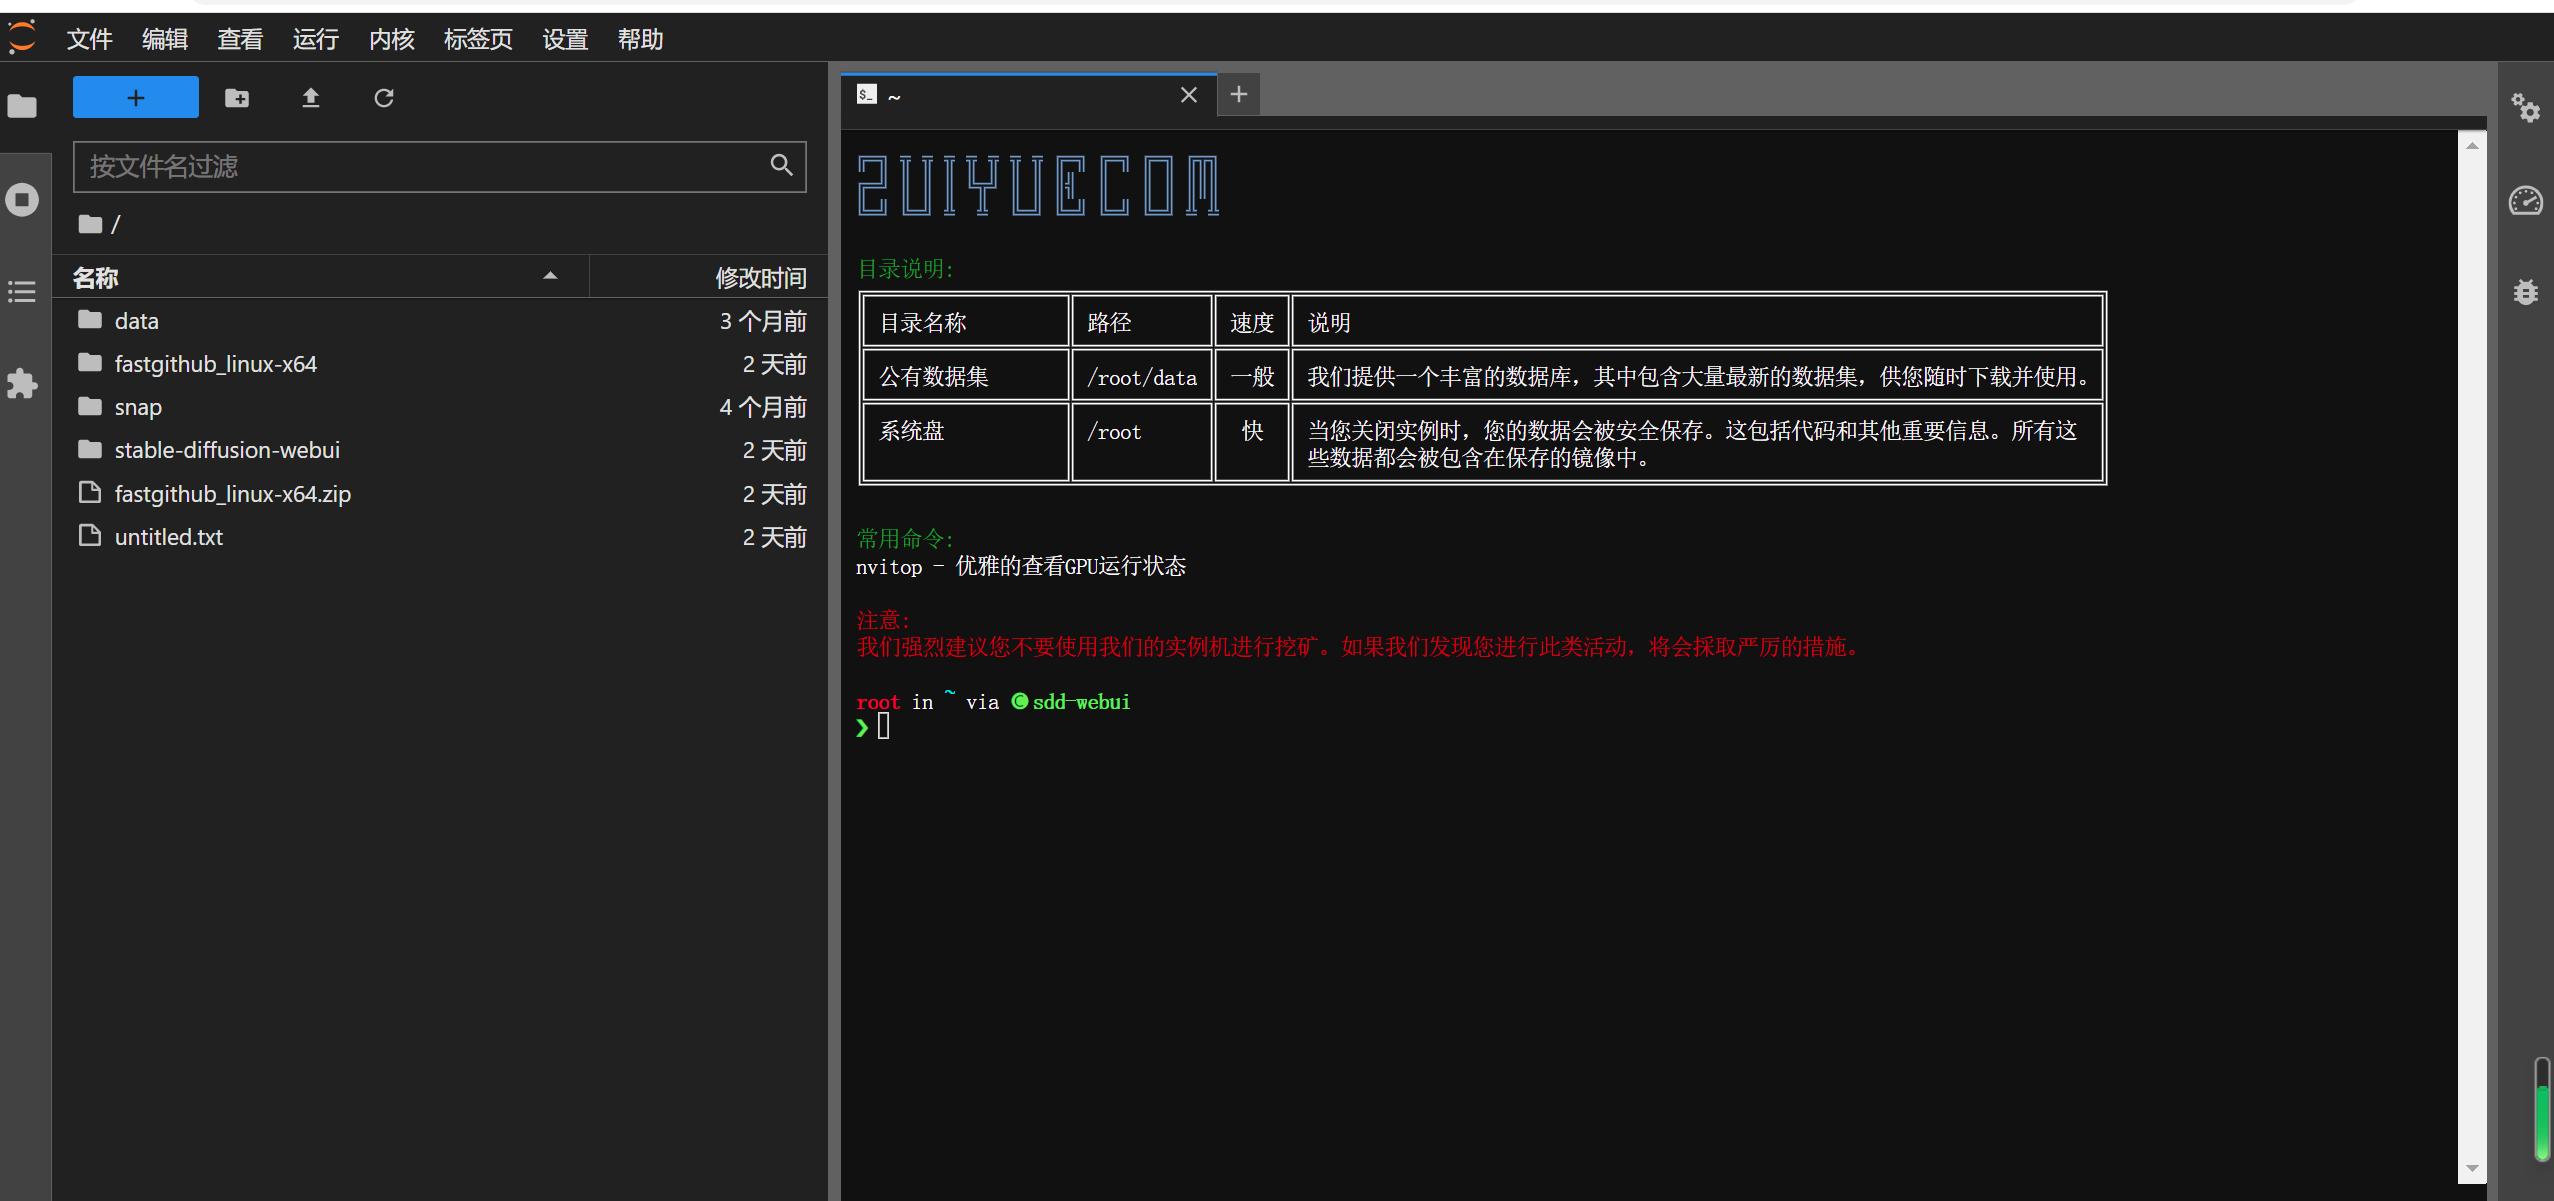Screen dimensions: 2554x1201
Task: Close the terminal tab
Action: (x=1189, y=95)
